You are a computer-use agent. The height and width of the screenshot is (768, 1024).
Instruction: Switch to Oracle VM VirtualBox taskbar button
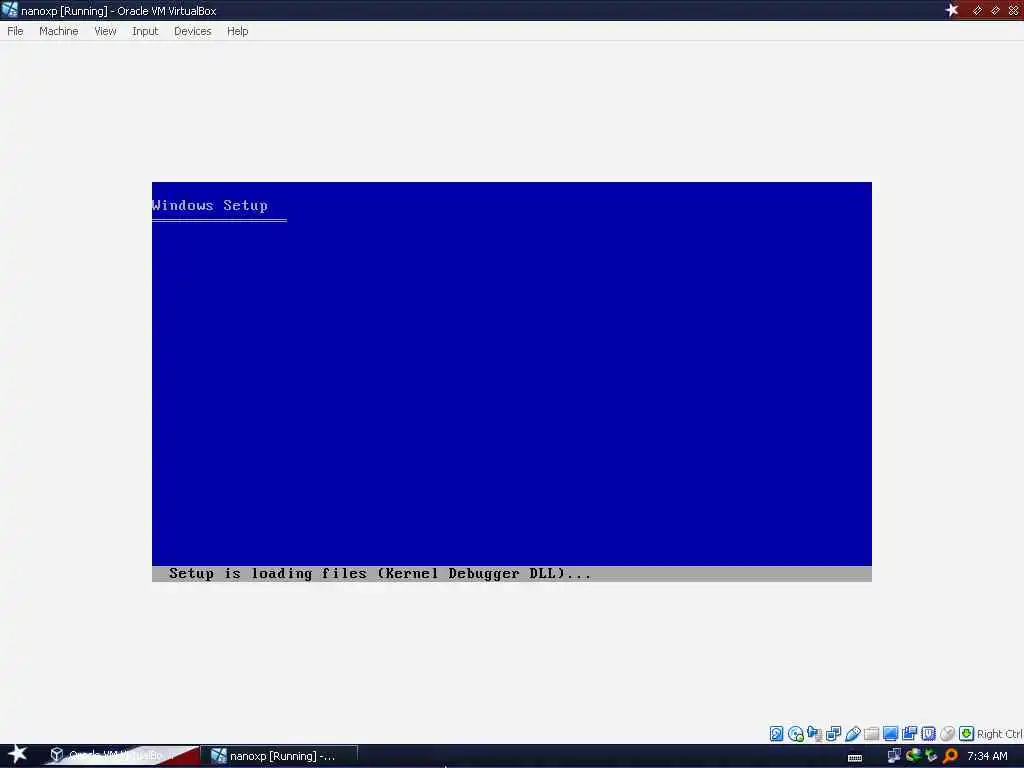pos(121,756)
